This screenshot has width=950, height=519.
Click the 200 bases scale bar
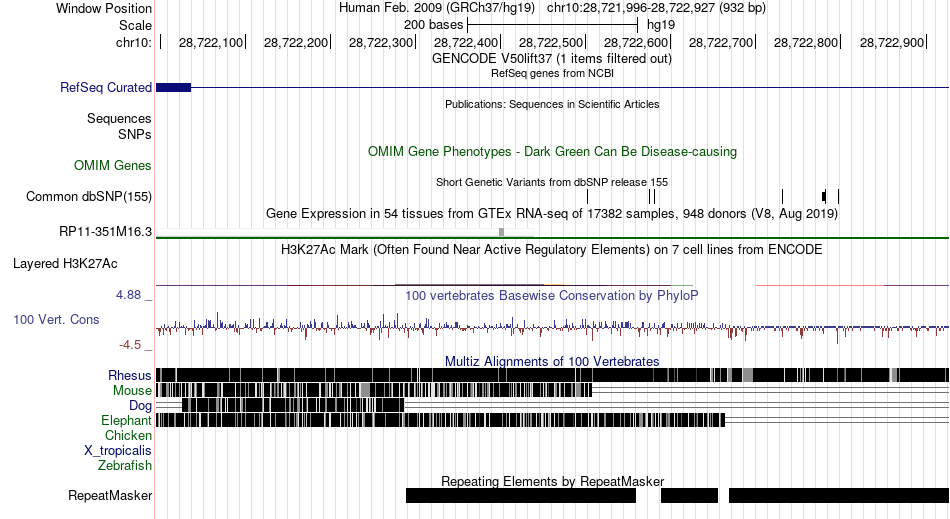[x=553, y=25]
